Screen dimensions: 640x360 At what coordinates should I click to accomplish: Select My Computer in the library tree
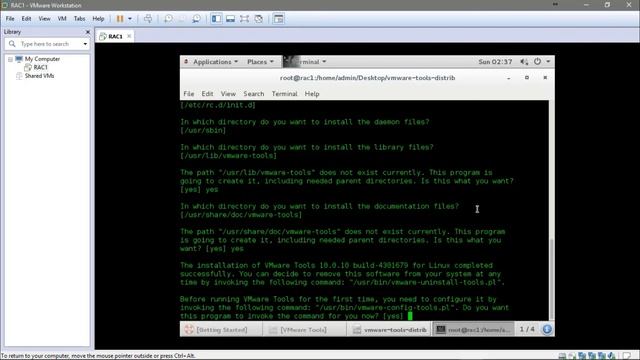(42, 59)
